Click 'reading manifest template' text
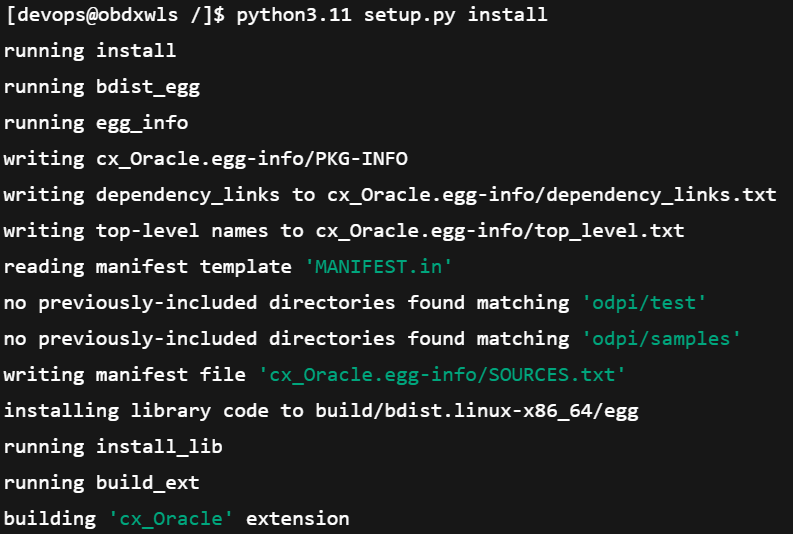Screen dimensions: 793x534 pos(148,266)
